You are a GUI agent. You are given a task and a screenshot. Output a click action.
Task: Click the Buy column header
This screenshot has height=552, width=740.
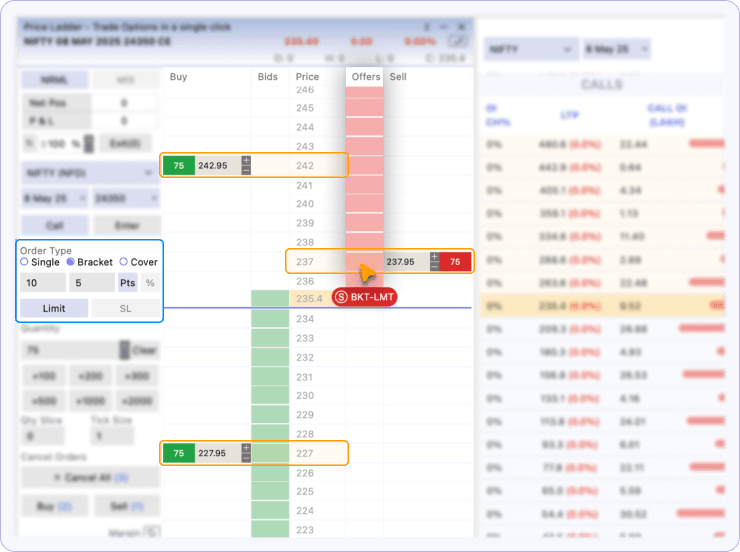[178, 77]
